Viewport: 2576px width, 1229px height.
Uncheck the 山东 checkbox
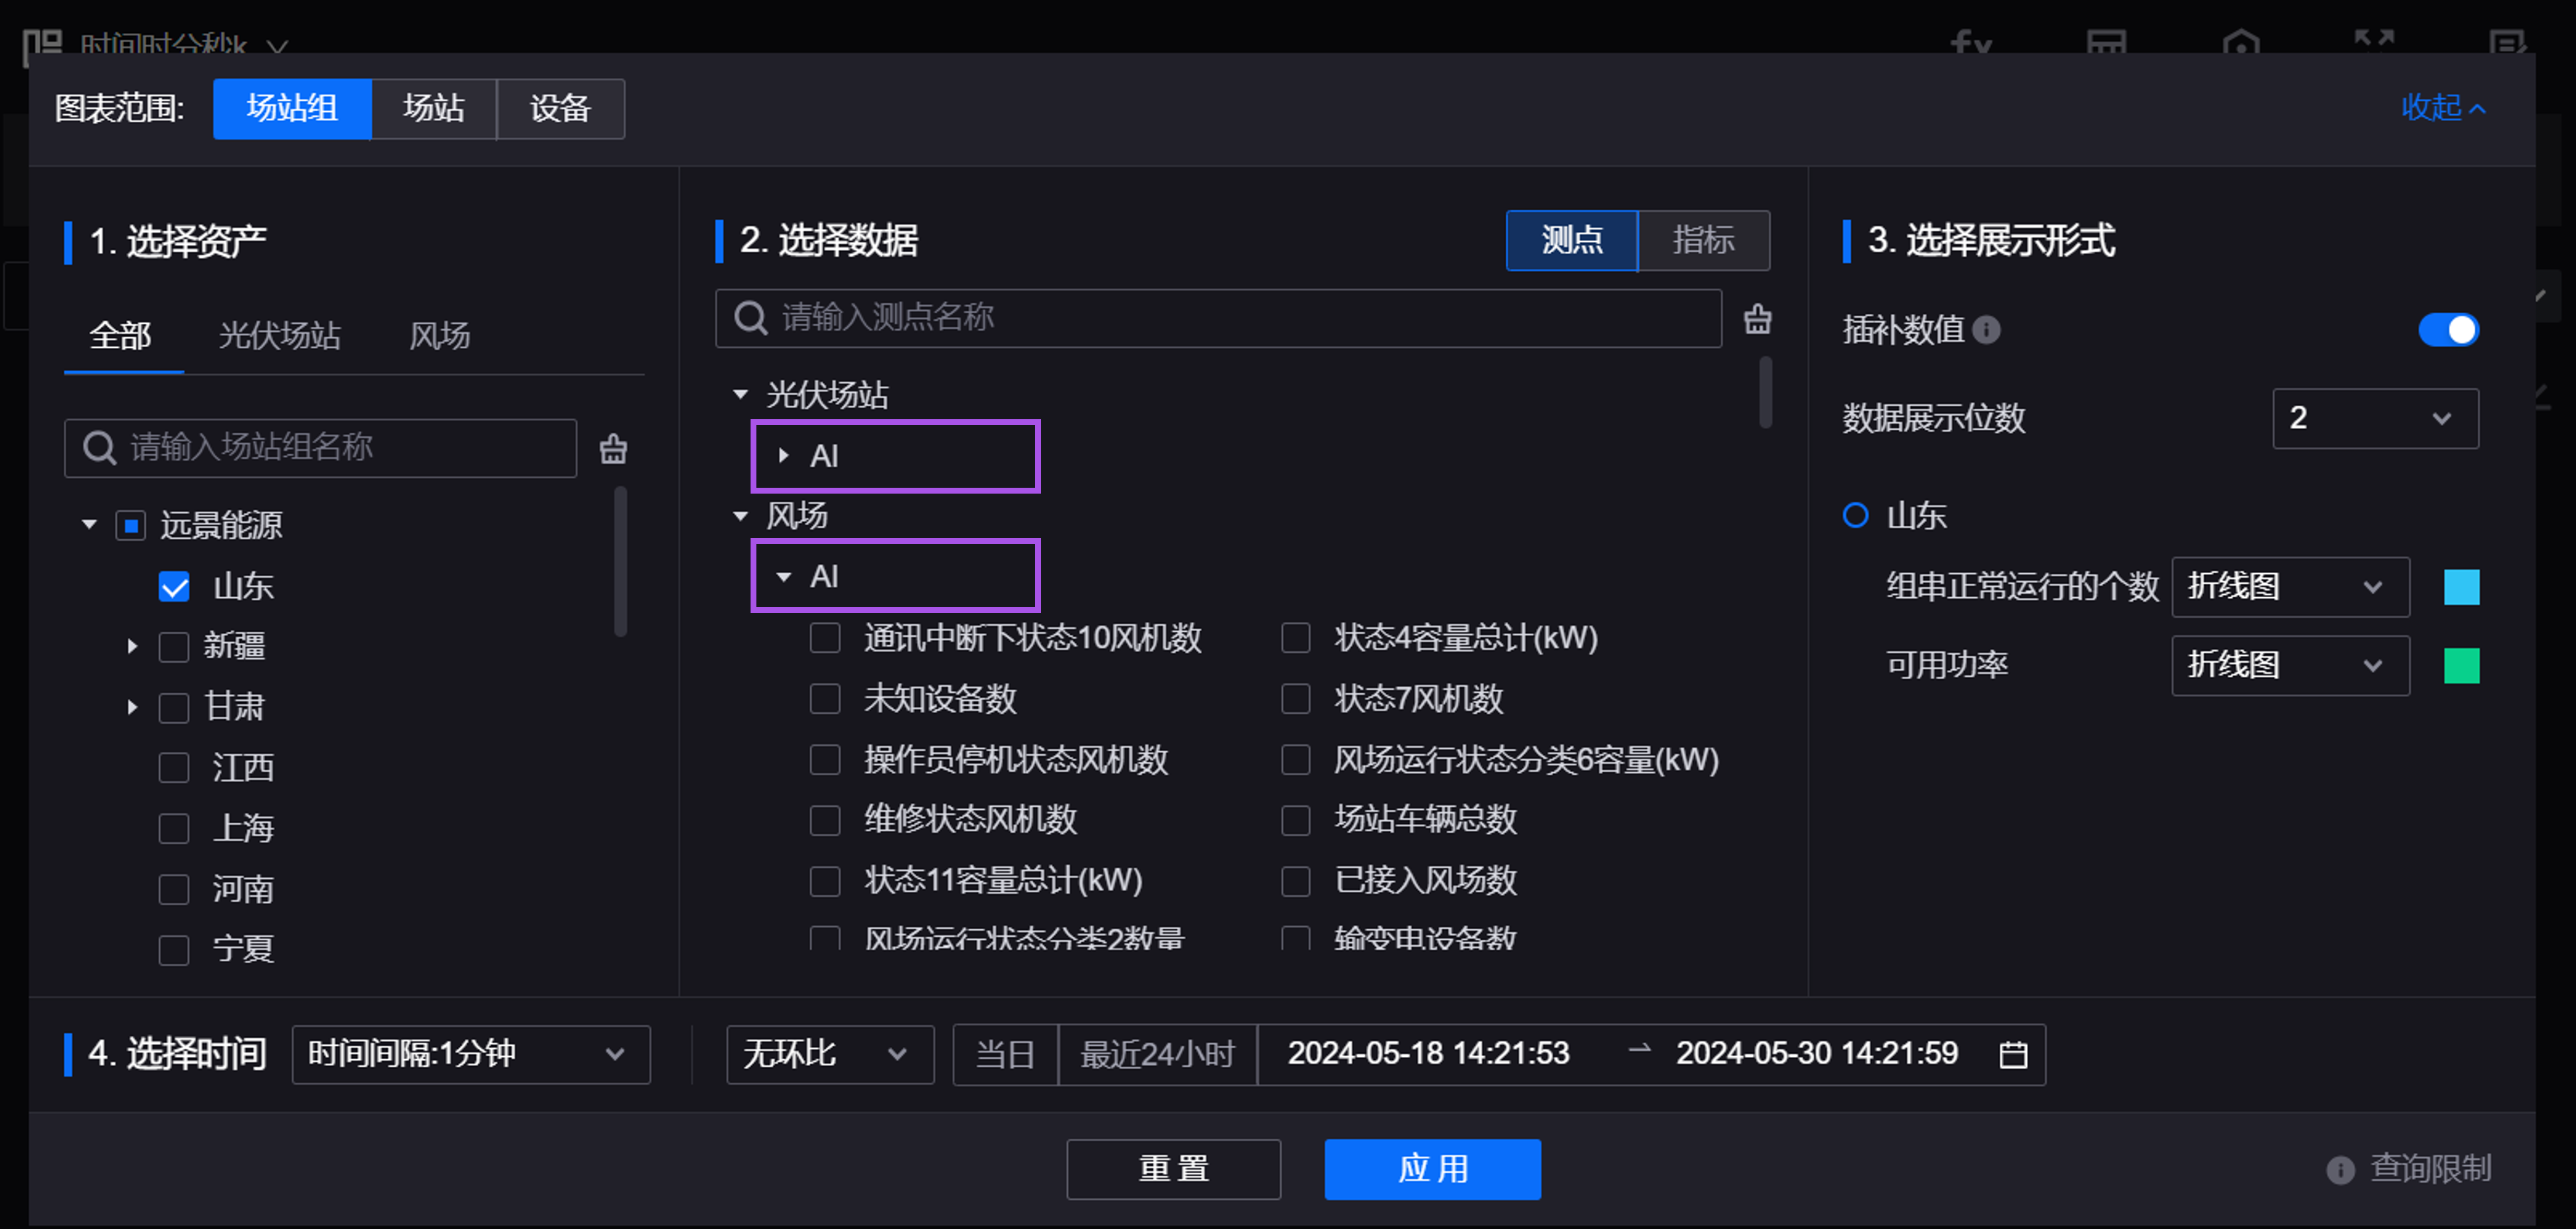[174, 587]
